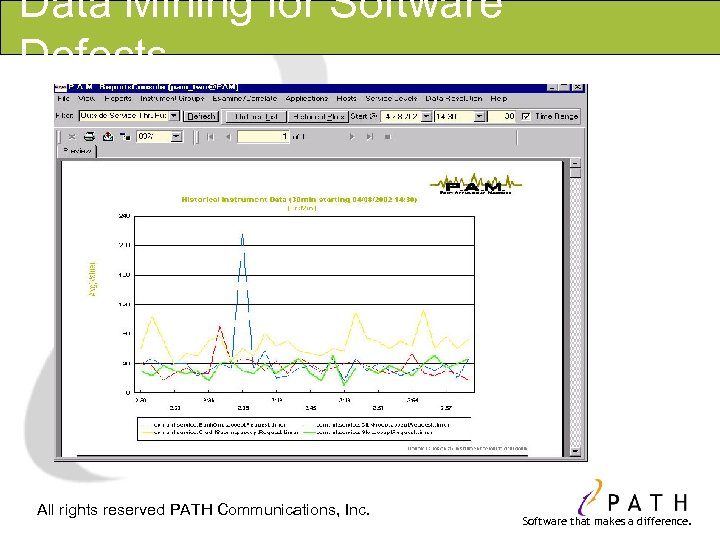Open the View menu

tap(86, 98)
